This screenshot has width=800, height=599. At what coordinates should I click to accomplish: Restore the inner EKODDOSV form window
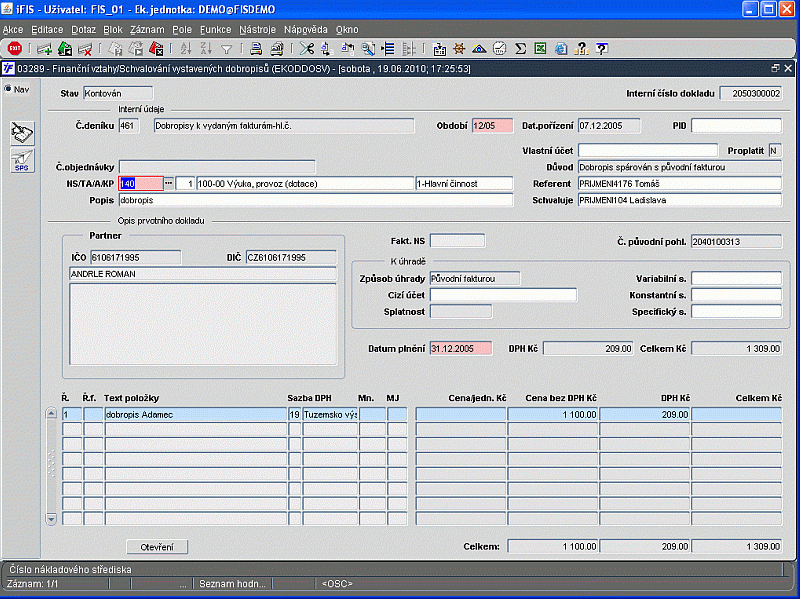pos(776,68)
